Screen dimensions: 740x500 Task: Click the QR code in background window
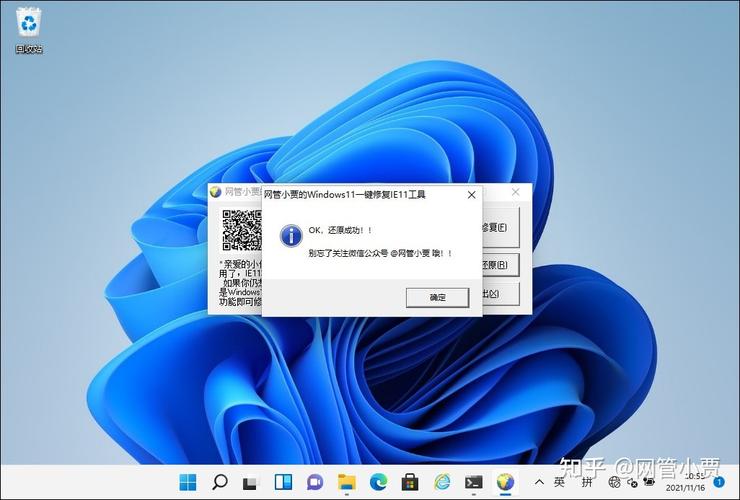point(242,230)
